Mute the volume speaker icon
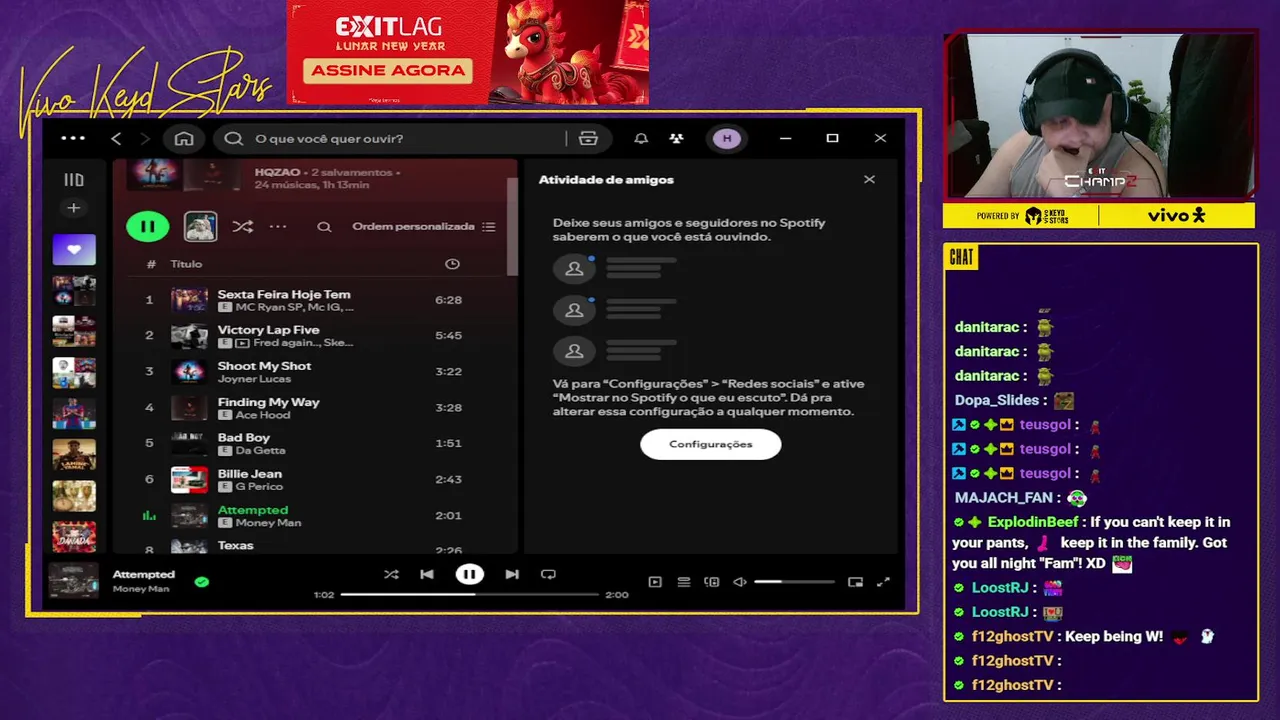The width and height of the screenshot is (1280, 720). point(740,582)
